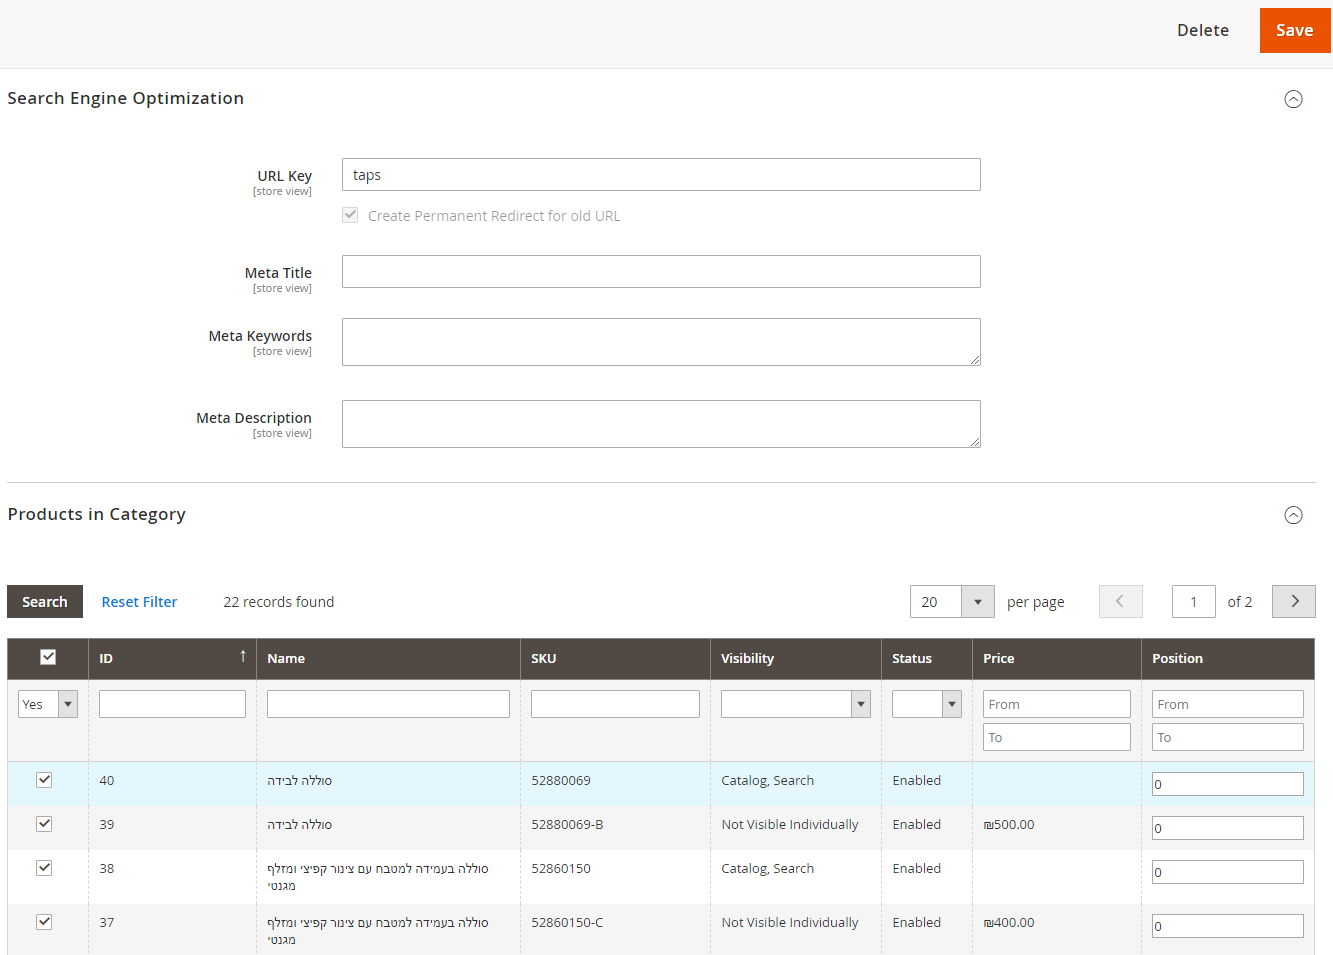Viewport: 1333px width, 955px height.
Task: Click the ID column sort arrow
Action: pyautogui.click(x=242, y=657)
